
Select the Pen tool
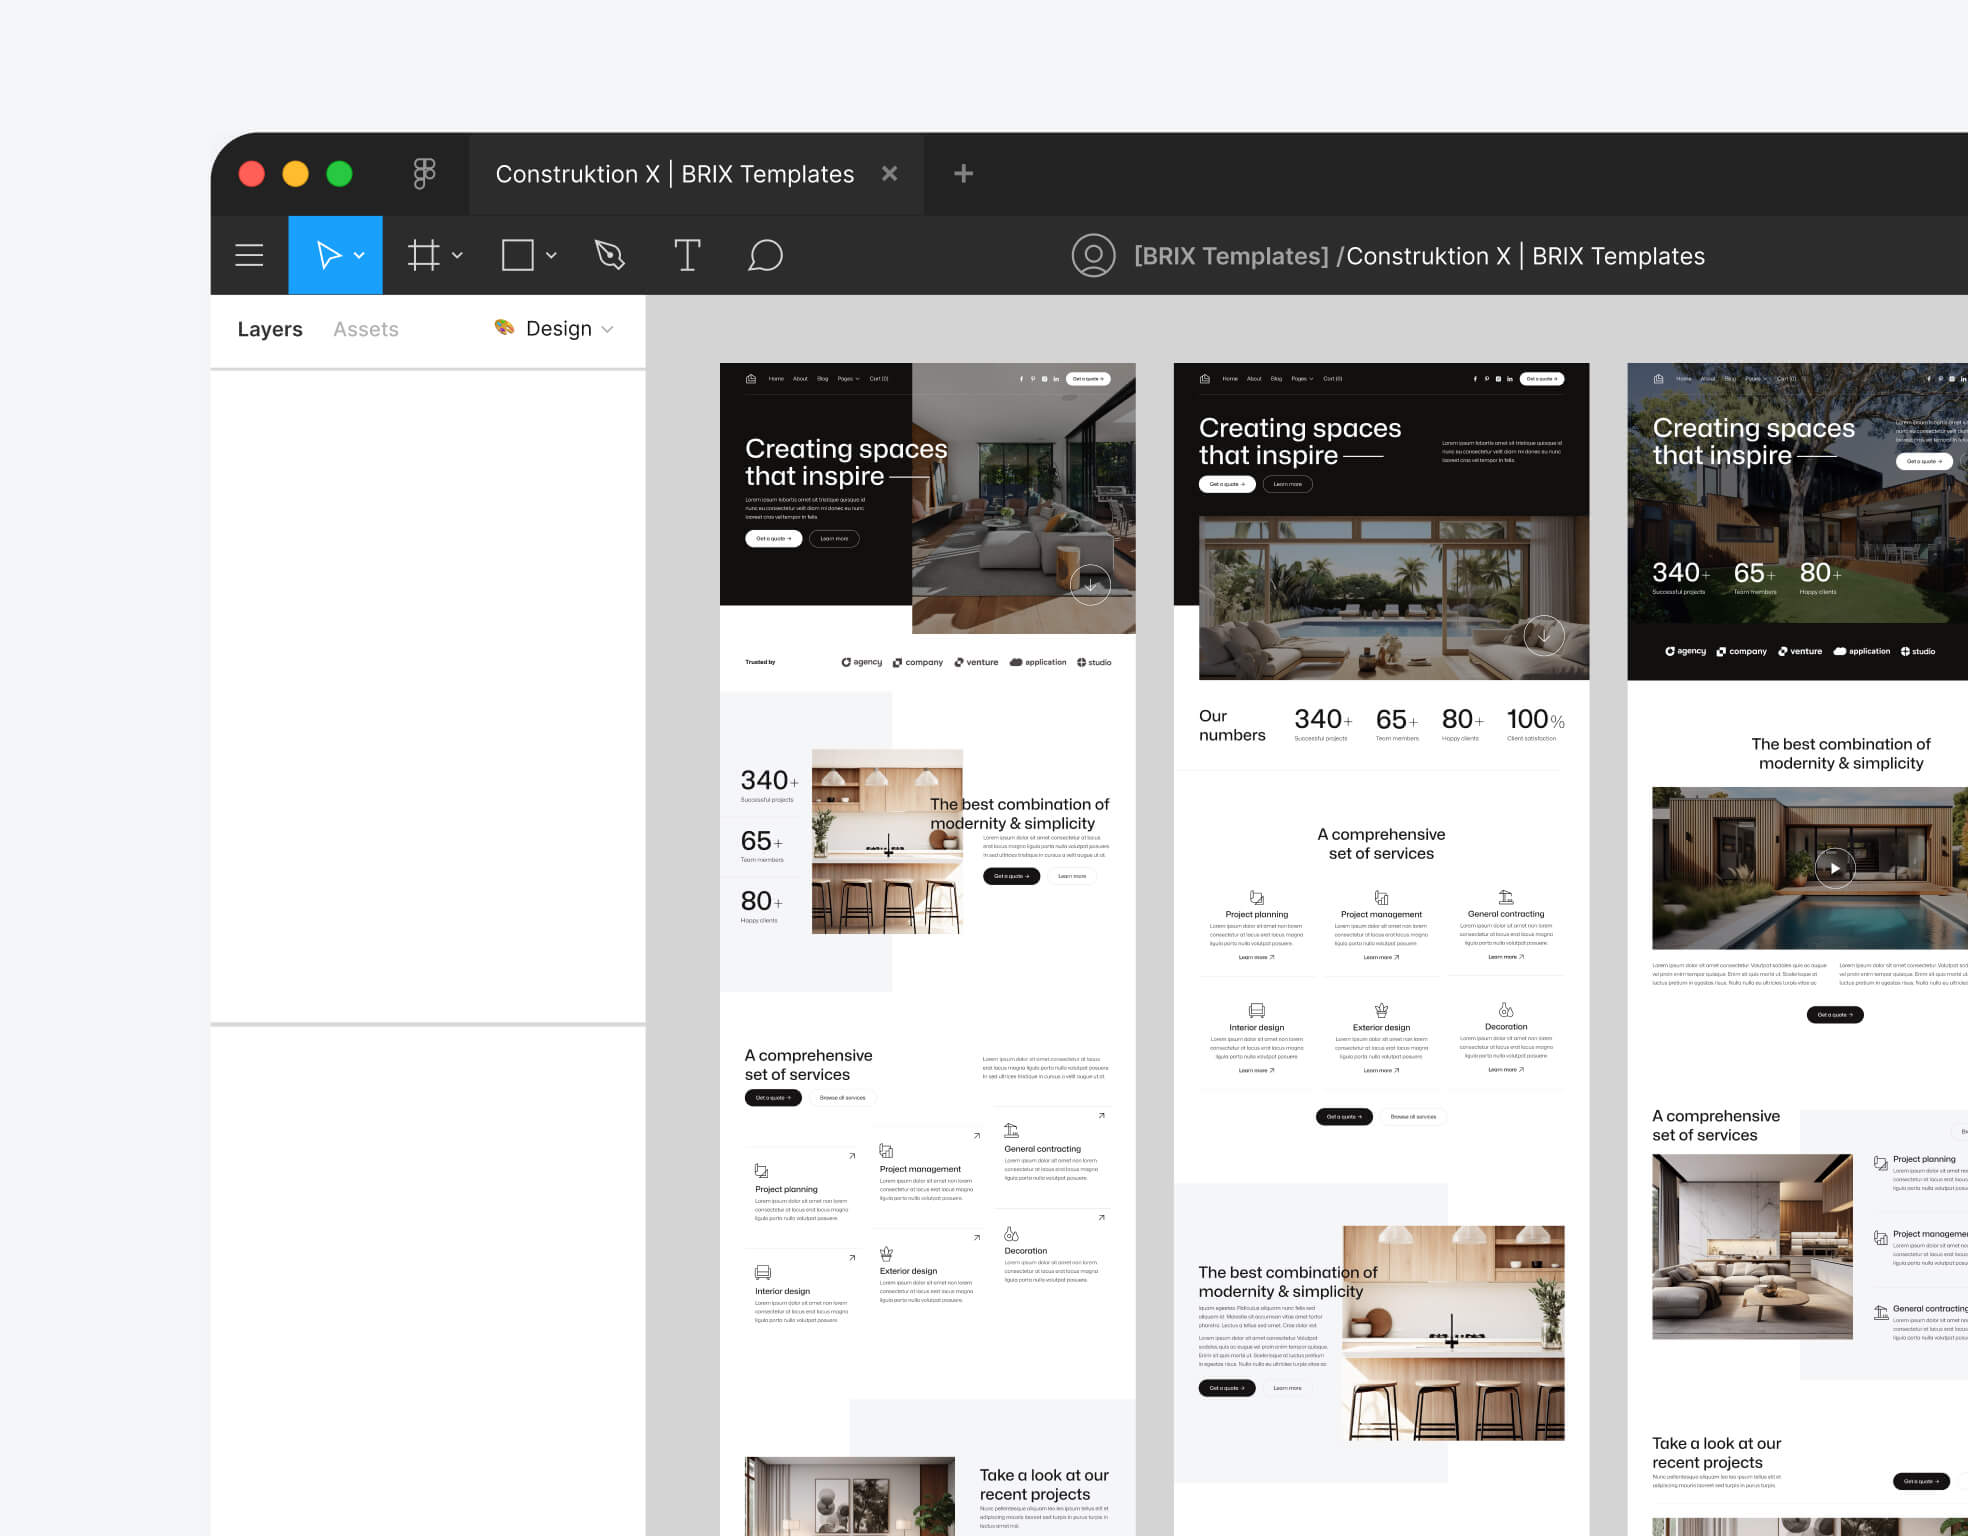pos(609,255)
